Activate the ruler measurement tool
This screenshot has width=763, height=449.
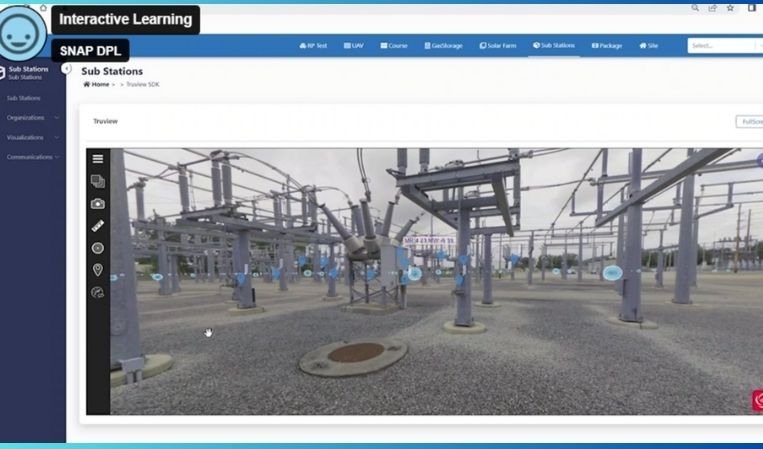[98, 226]
